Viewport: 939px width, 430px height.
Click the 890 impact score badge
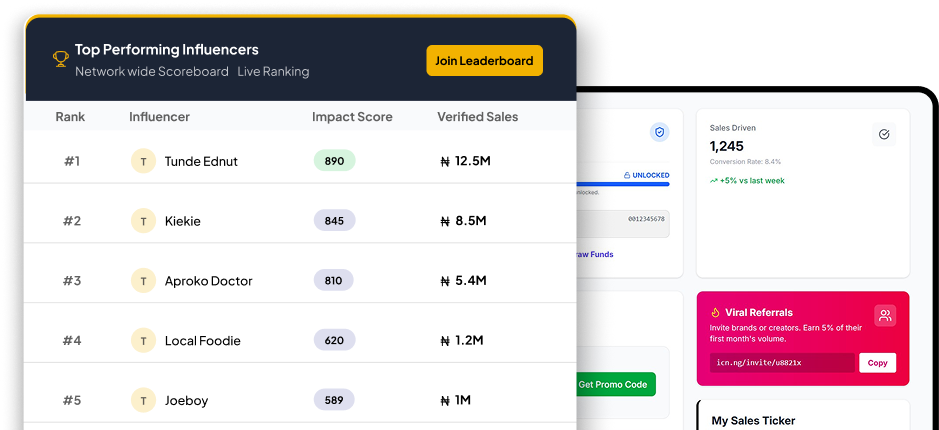point(334,161)
